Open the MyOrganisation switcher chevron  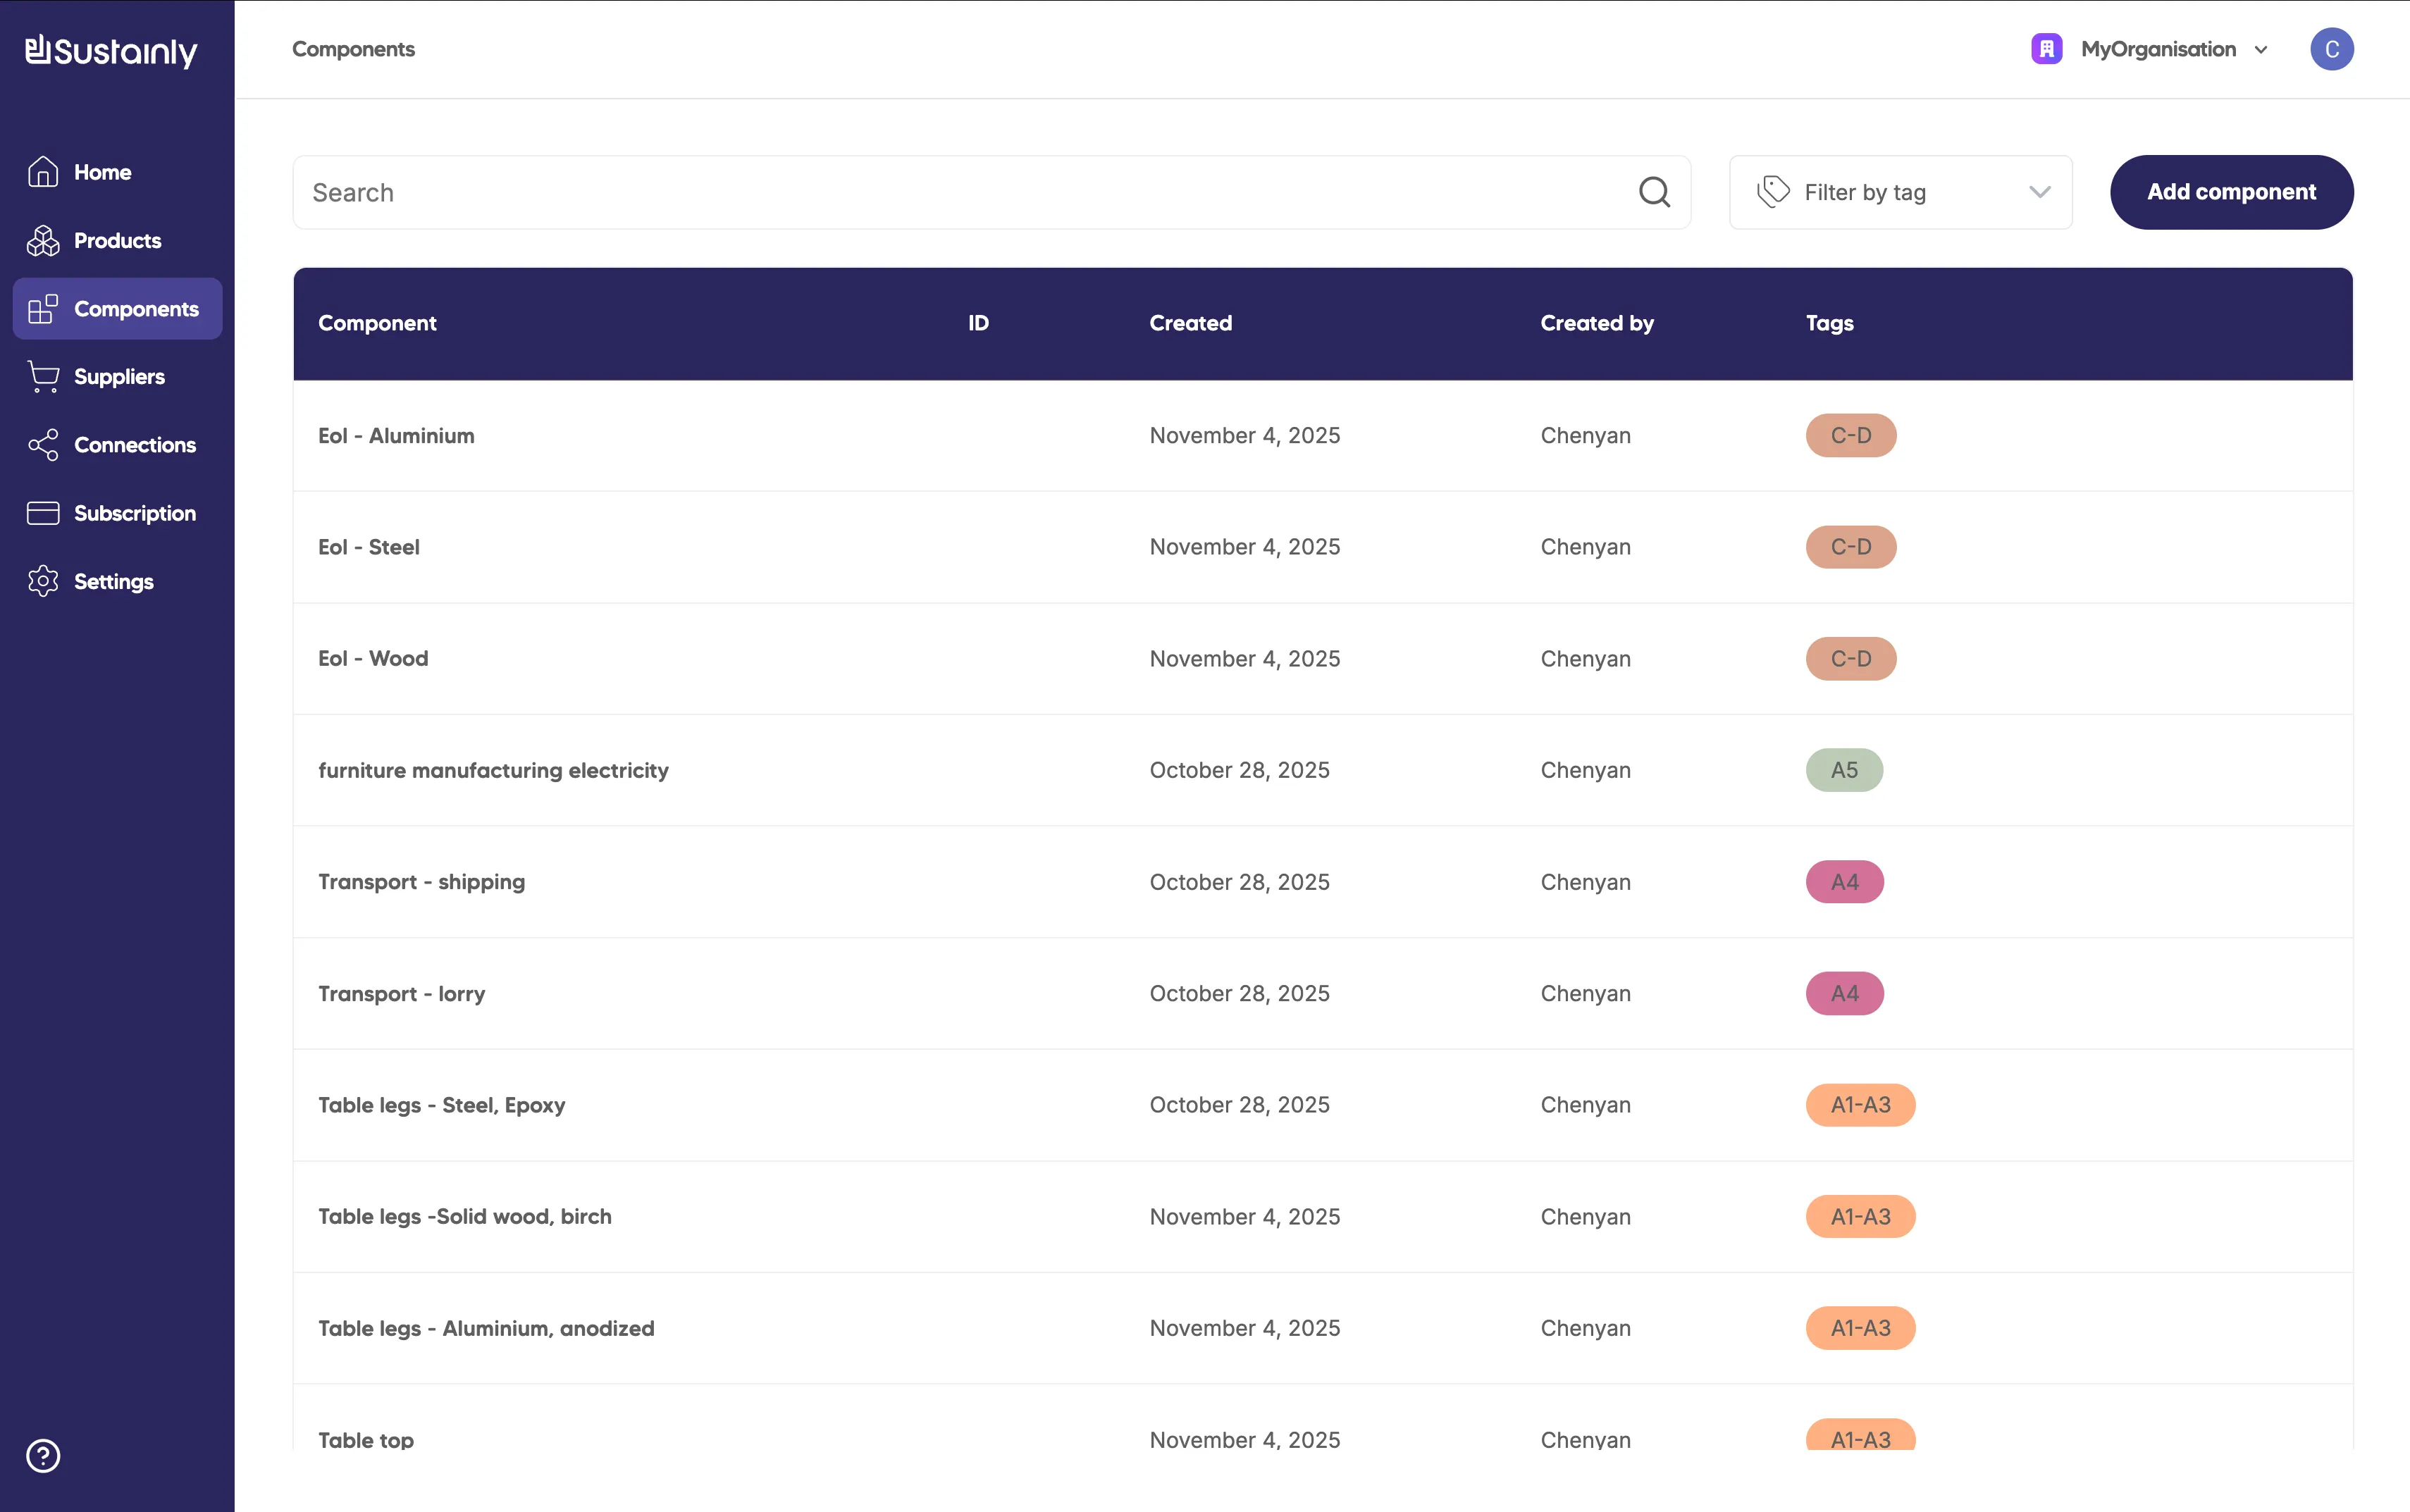[2261, 50]
